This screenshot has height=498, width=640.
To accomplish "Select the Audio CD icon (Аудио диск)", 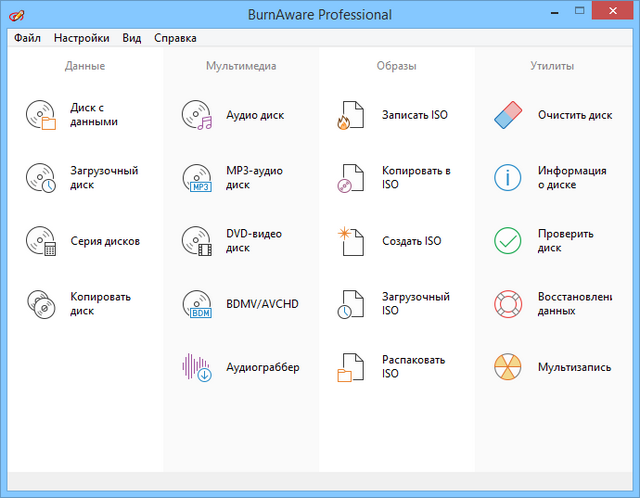I will [x=197, y=115].
